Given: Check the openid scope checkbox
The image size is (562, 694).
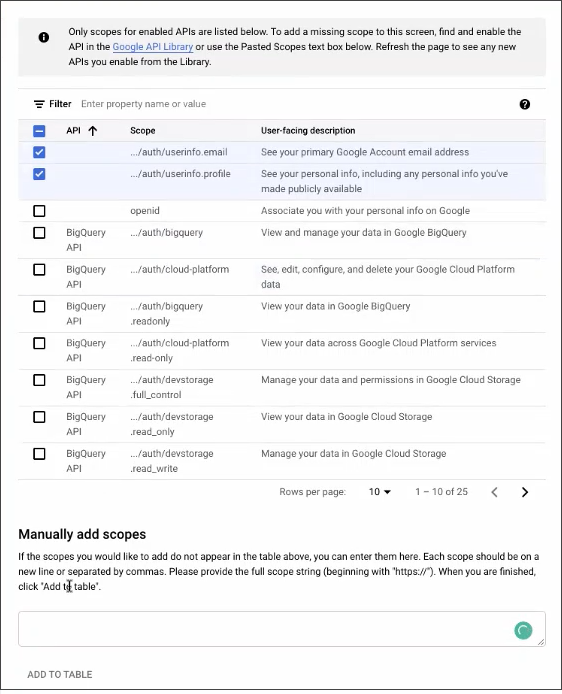Looking at the screenshot, I should point(39,211).
